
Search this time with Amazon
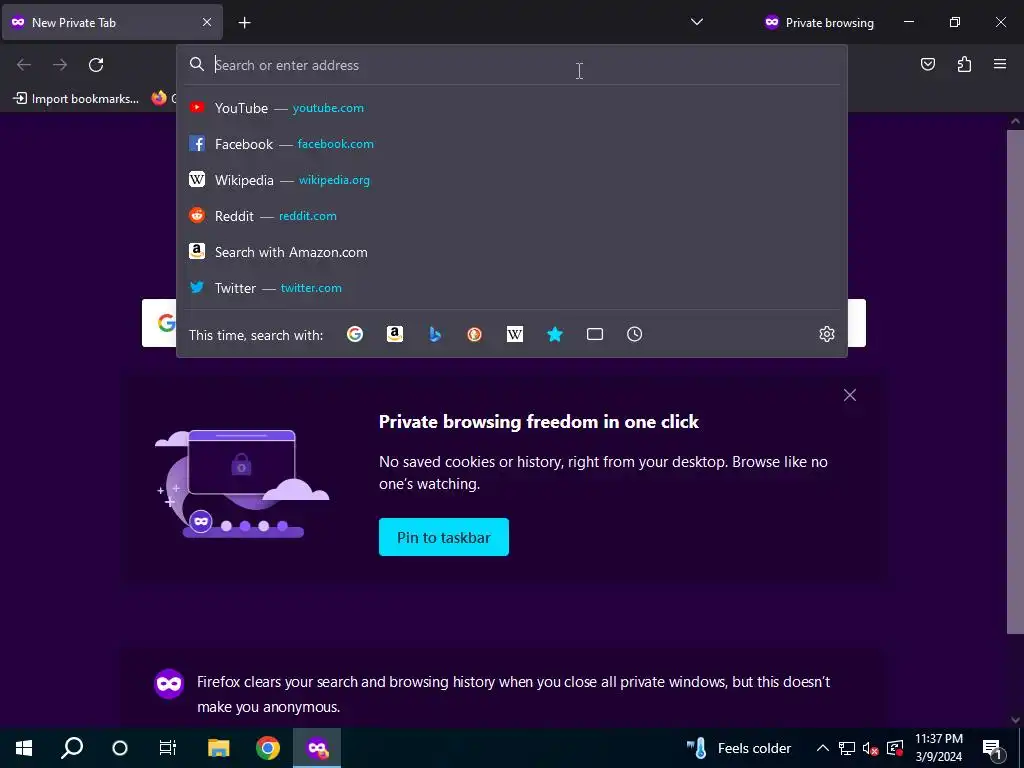(394, 334)
